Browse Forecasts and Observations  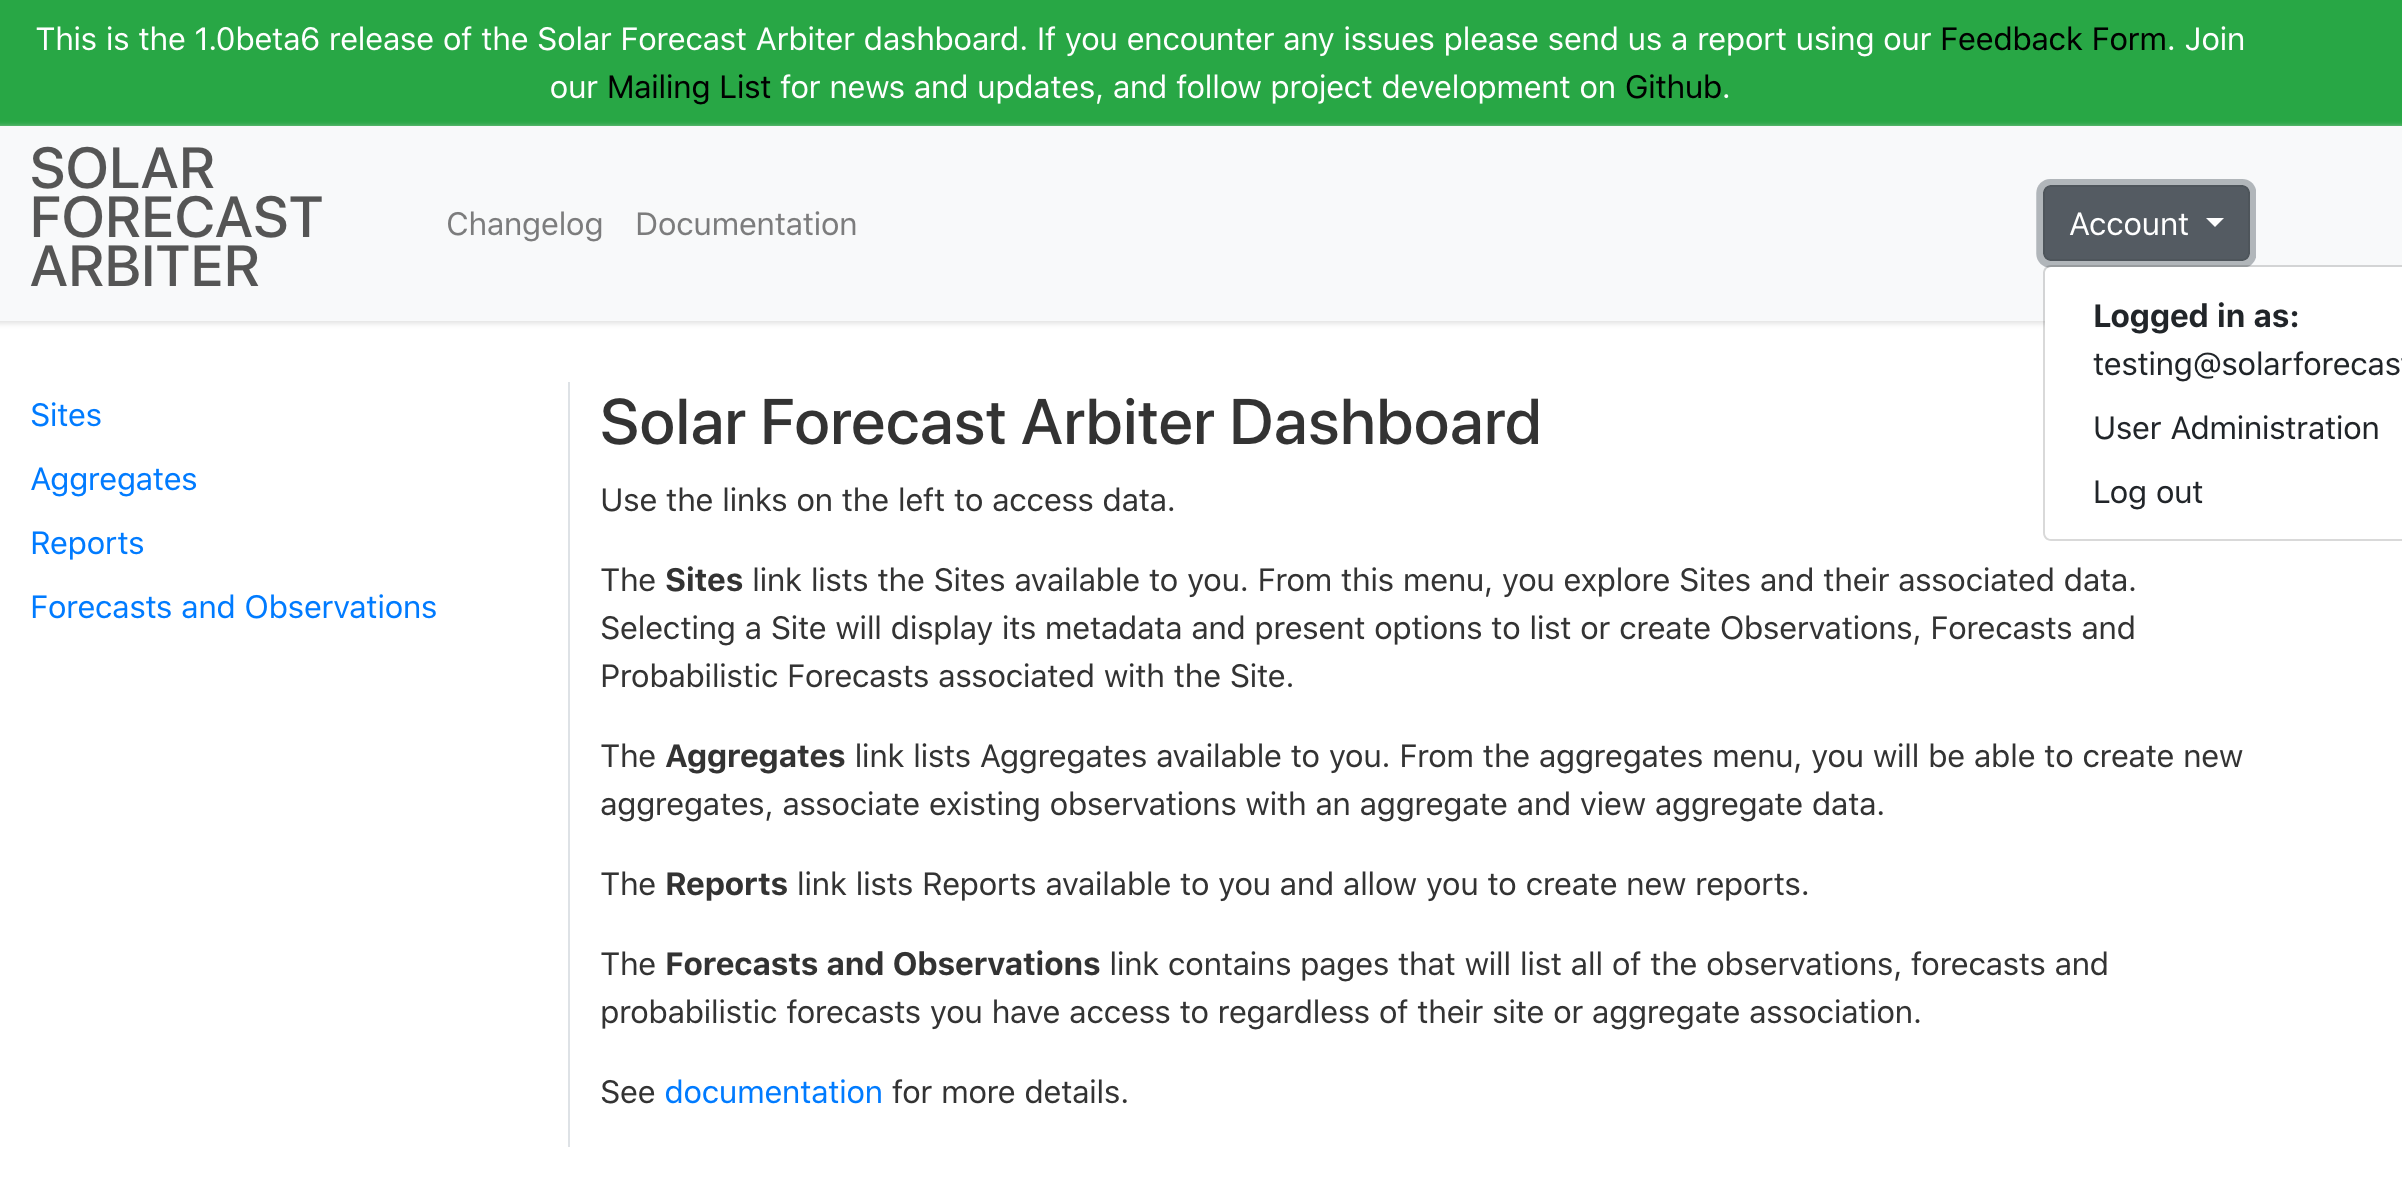click(233, 607)
